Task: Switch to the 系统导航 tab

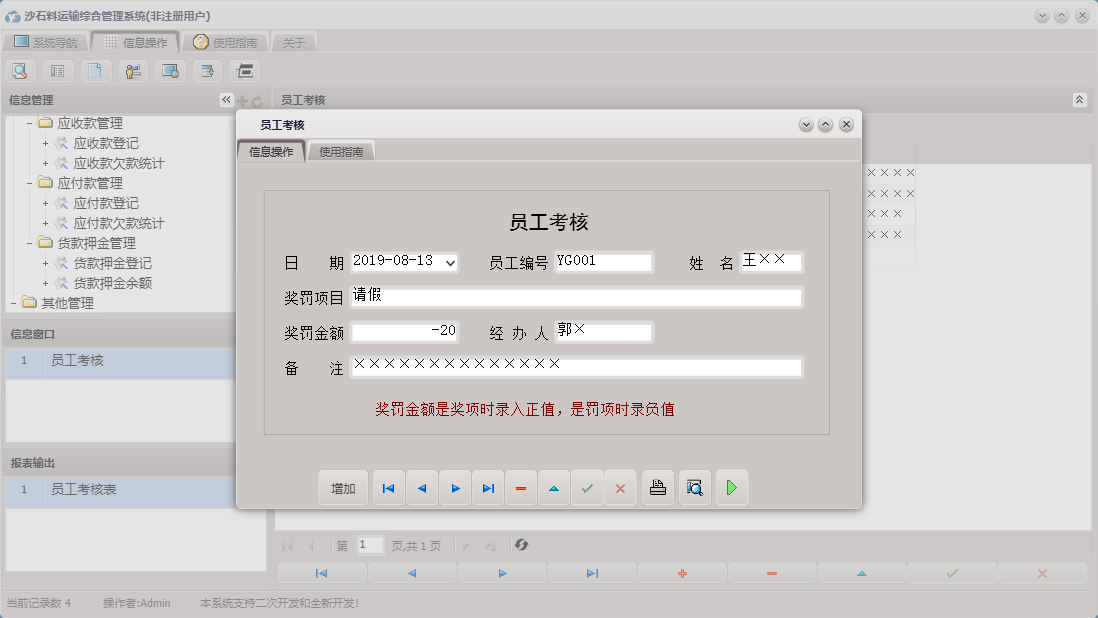Action: click(x=51, y=42)
